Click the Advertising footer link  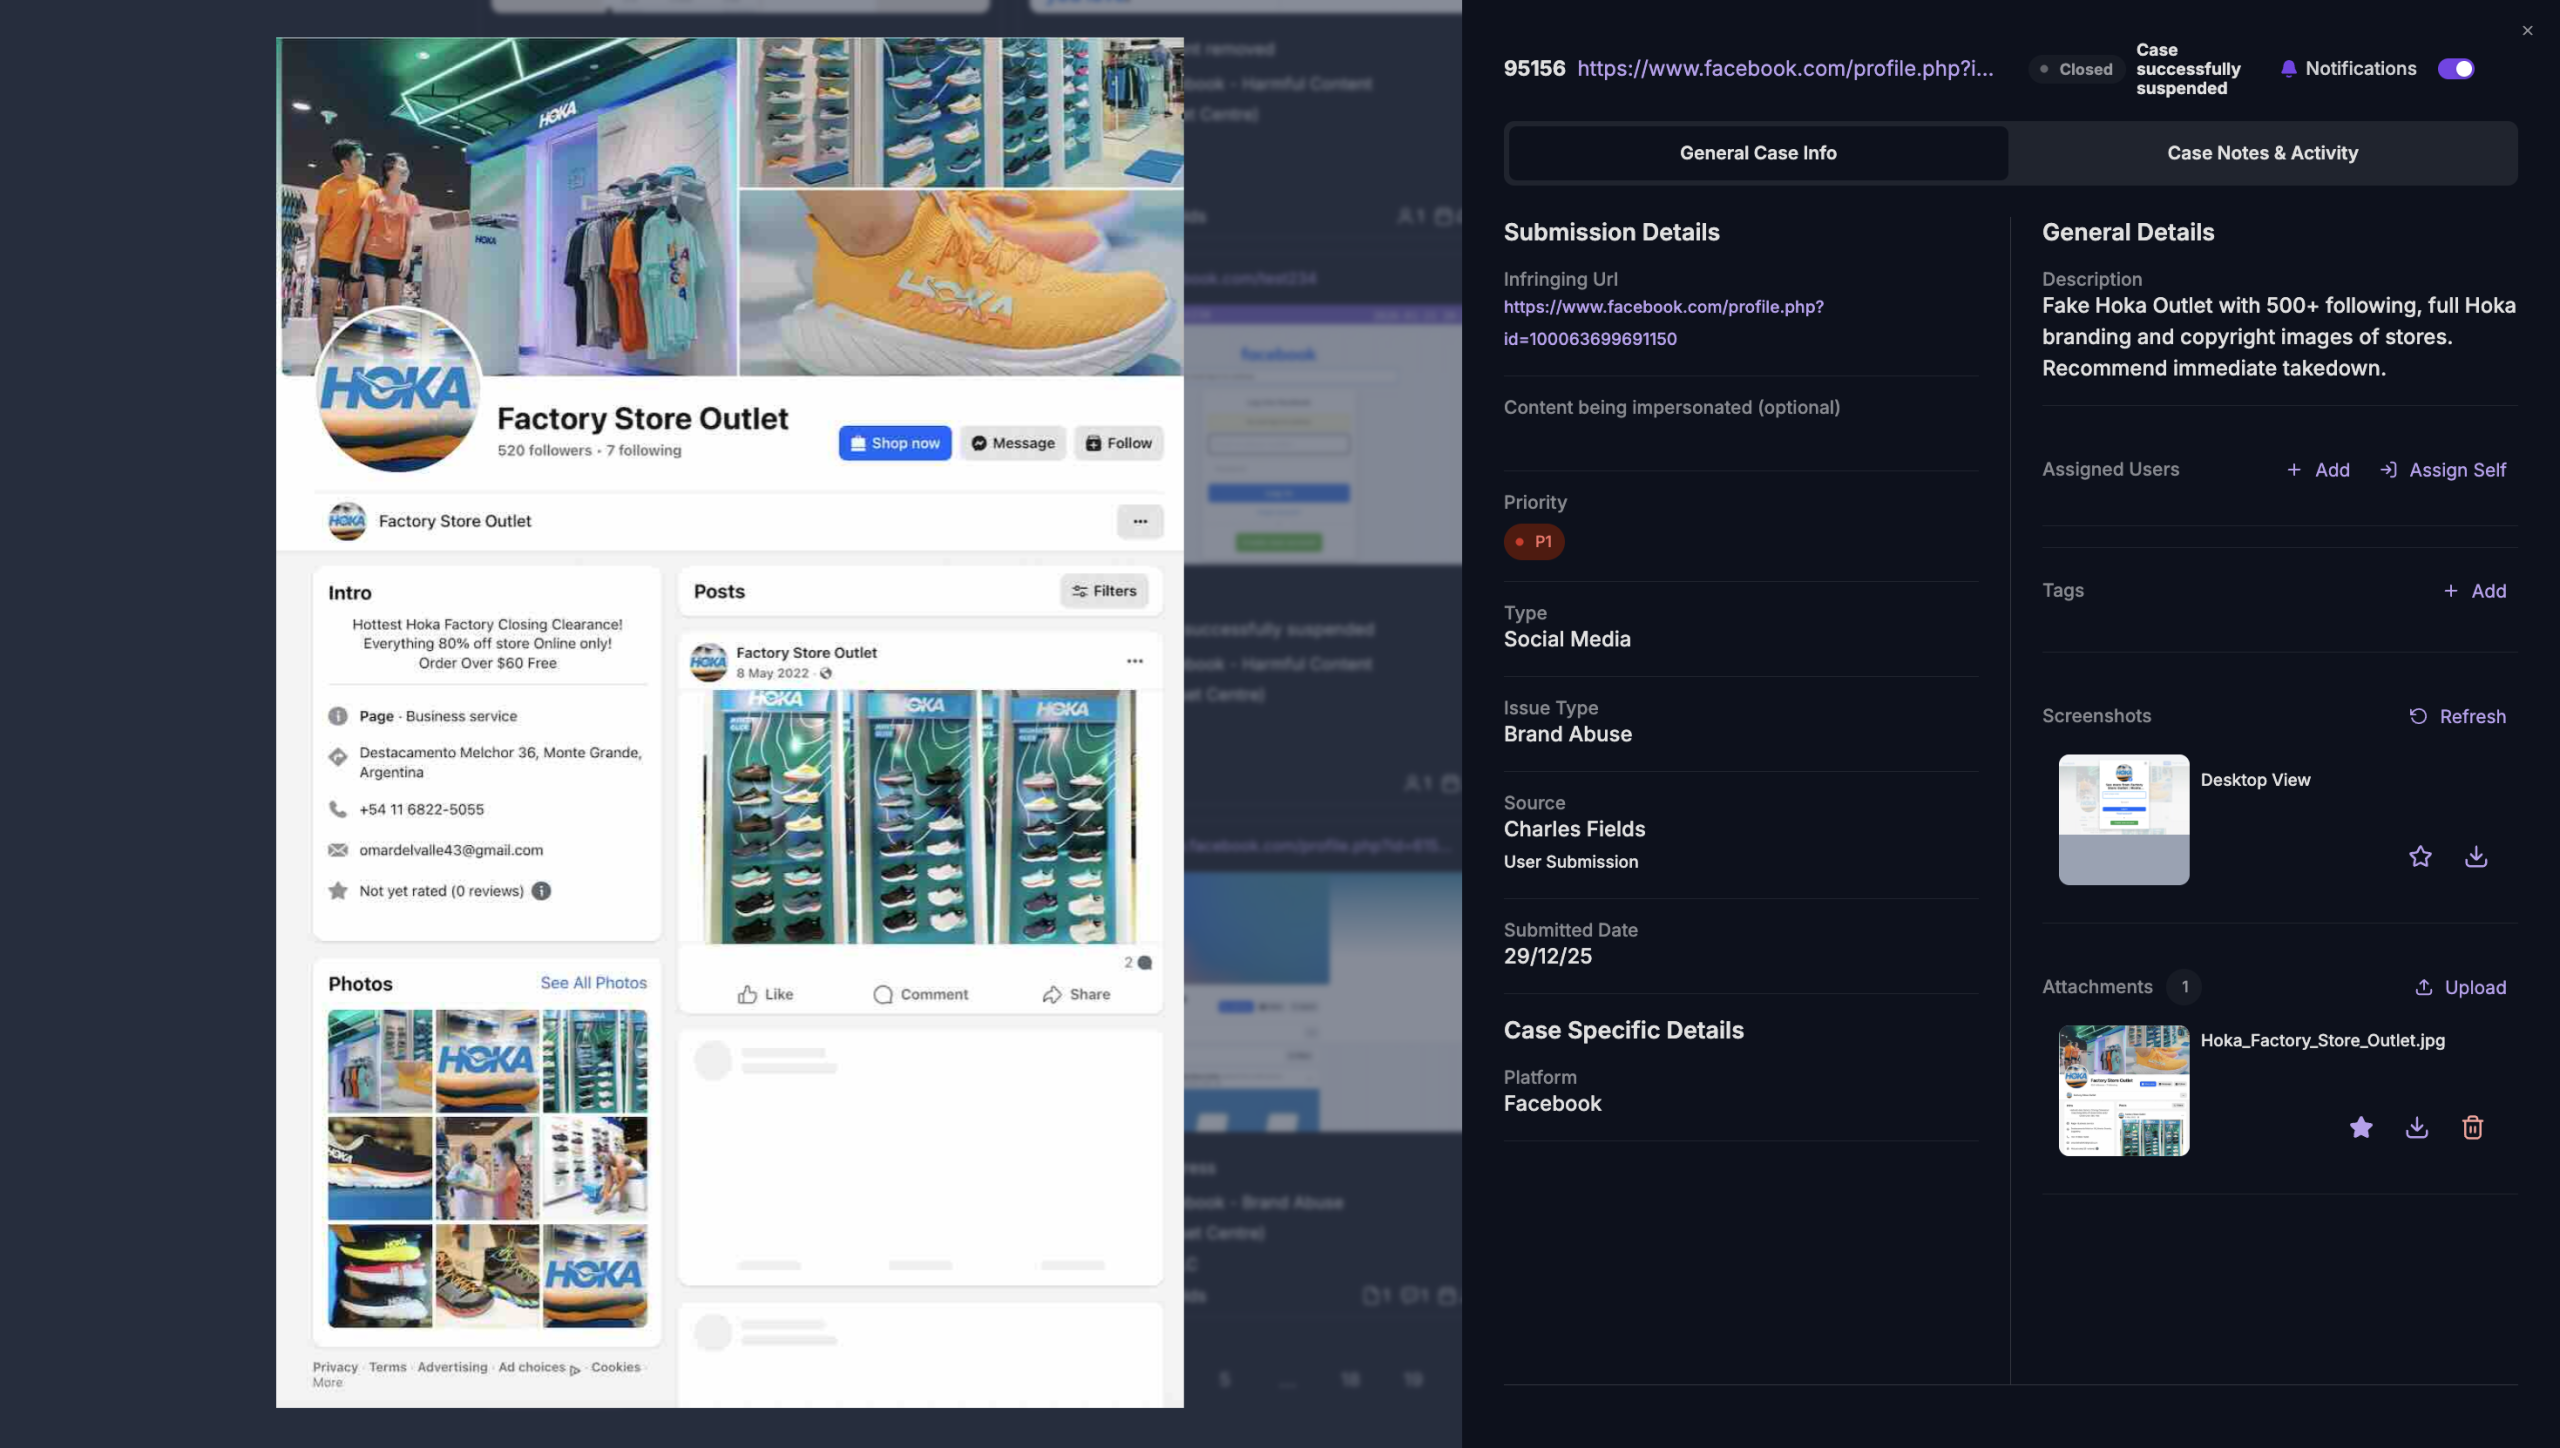(452, 1367)
